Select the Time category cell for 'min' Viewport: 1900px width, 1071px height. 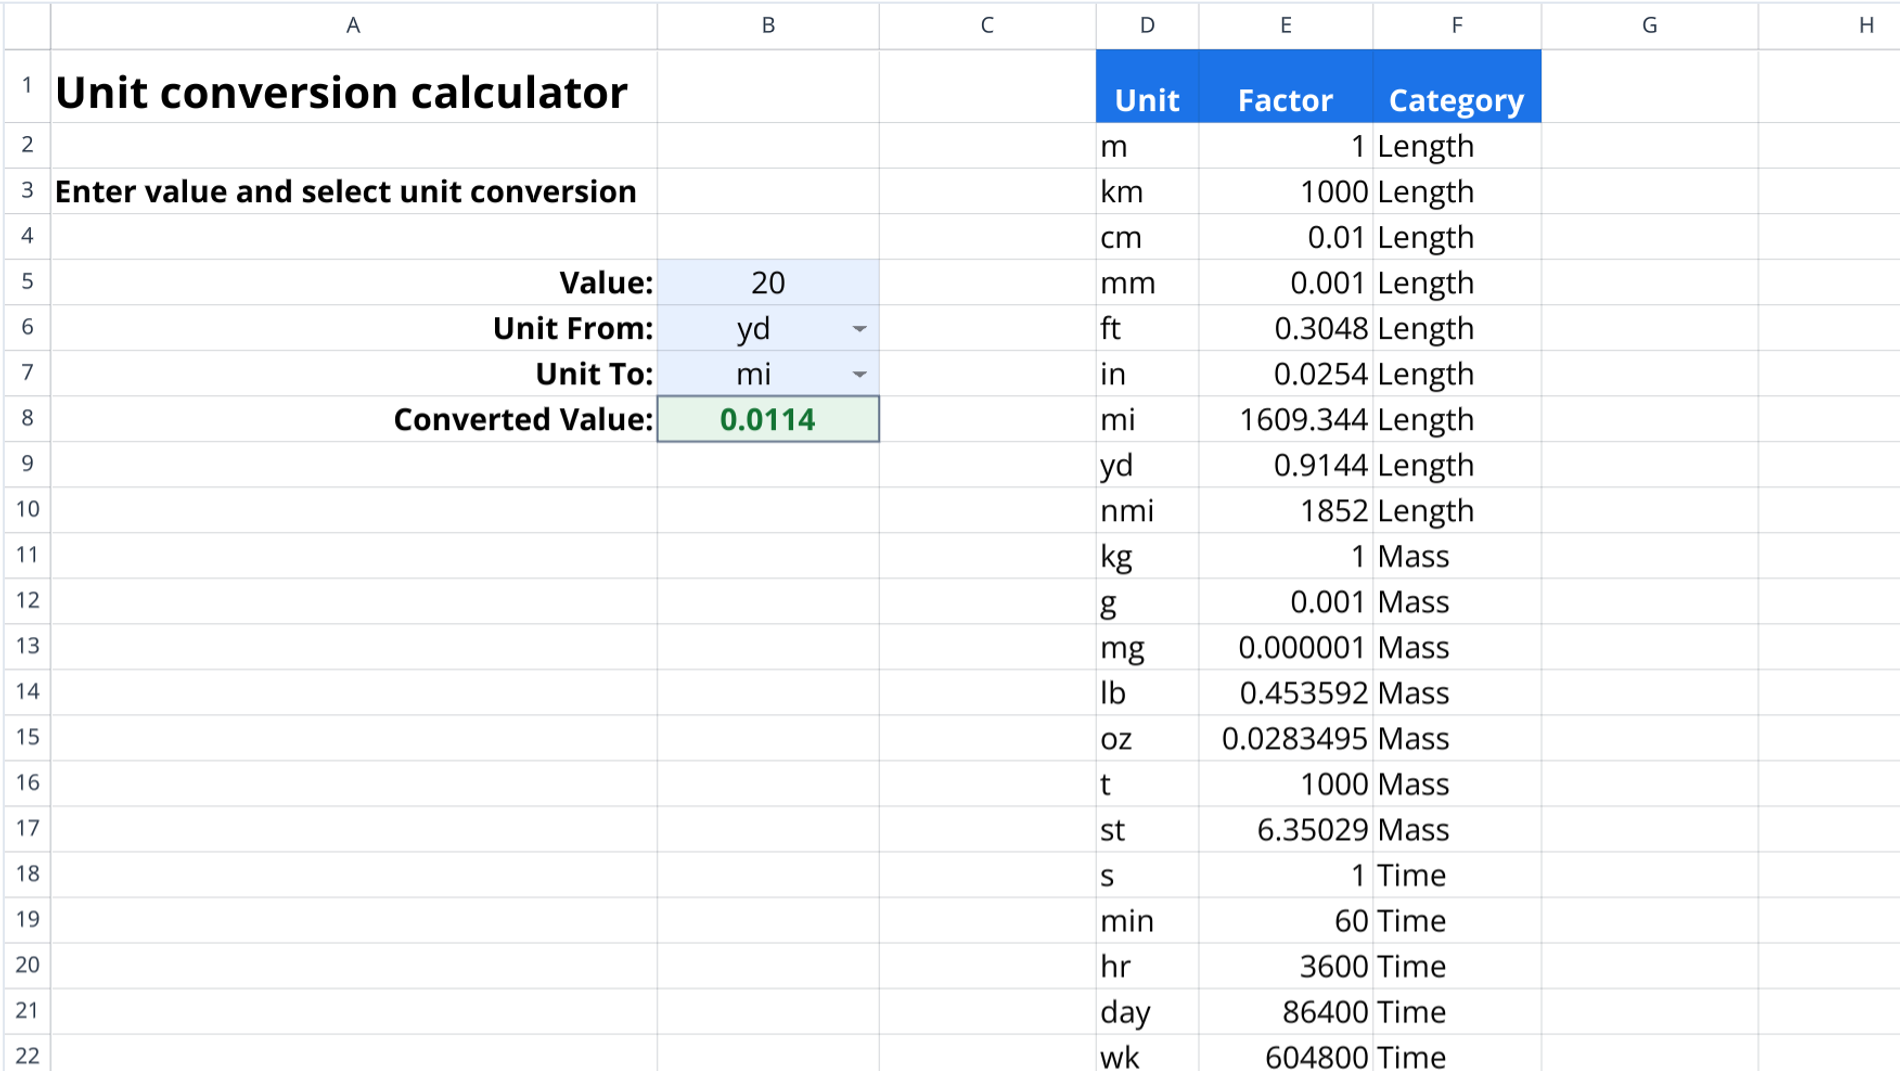coord(1457,921)
